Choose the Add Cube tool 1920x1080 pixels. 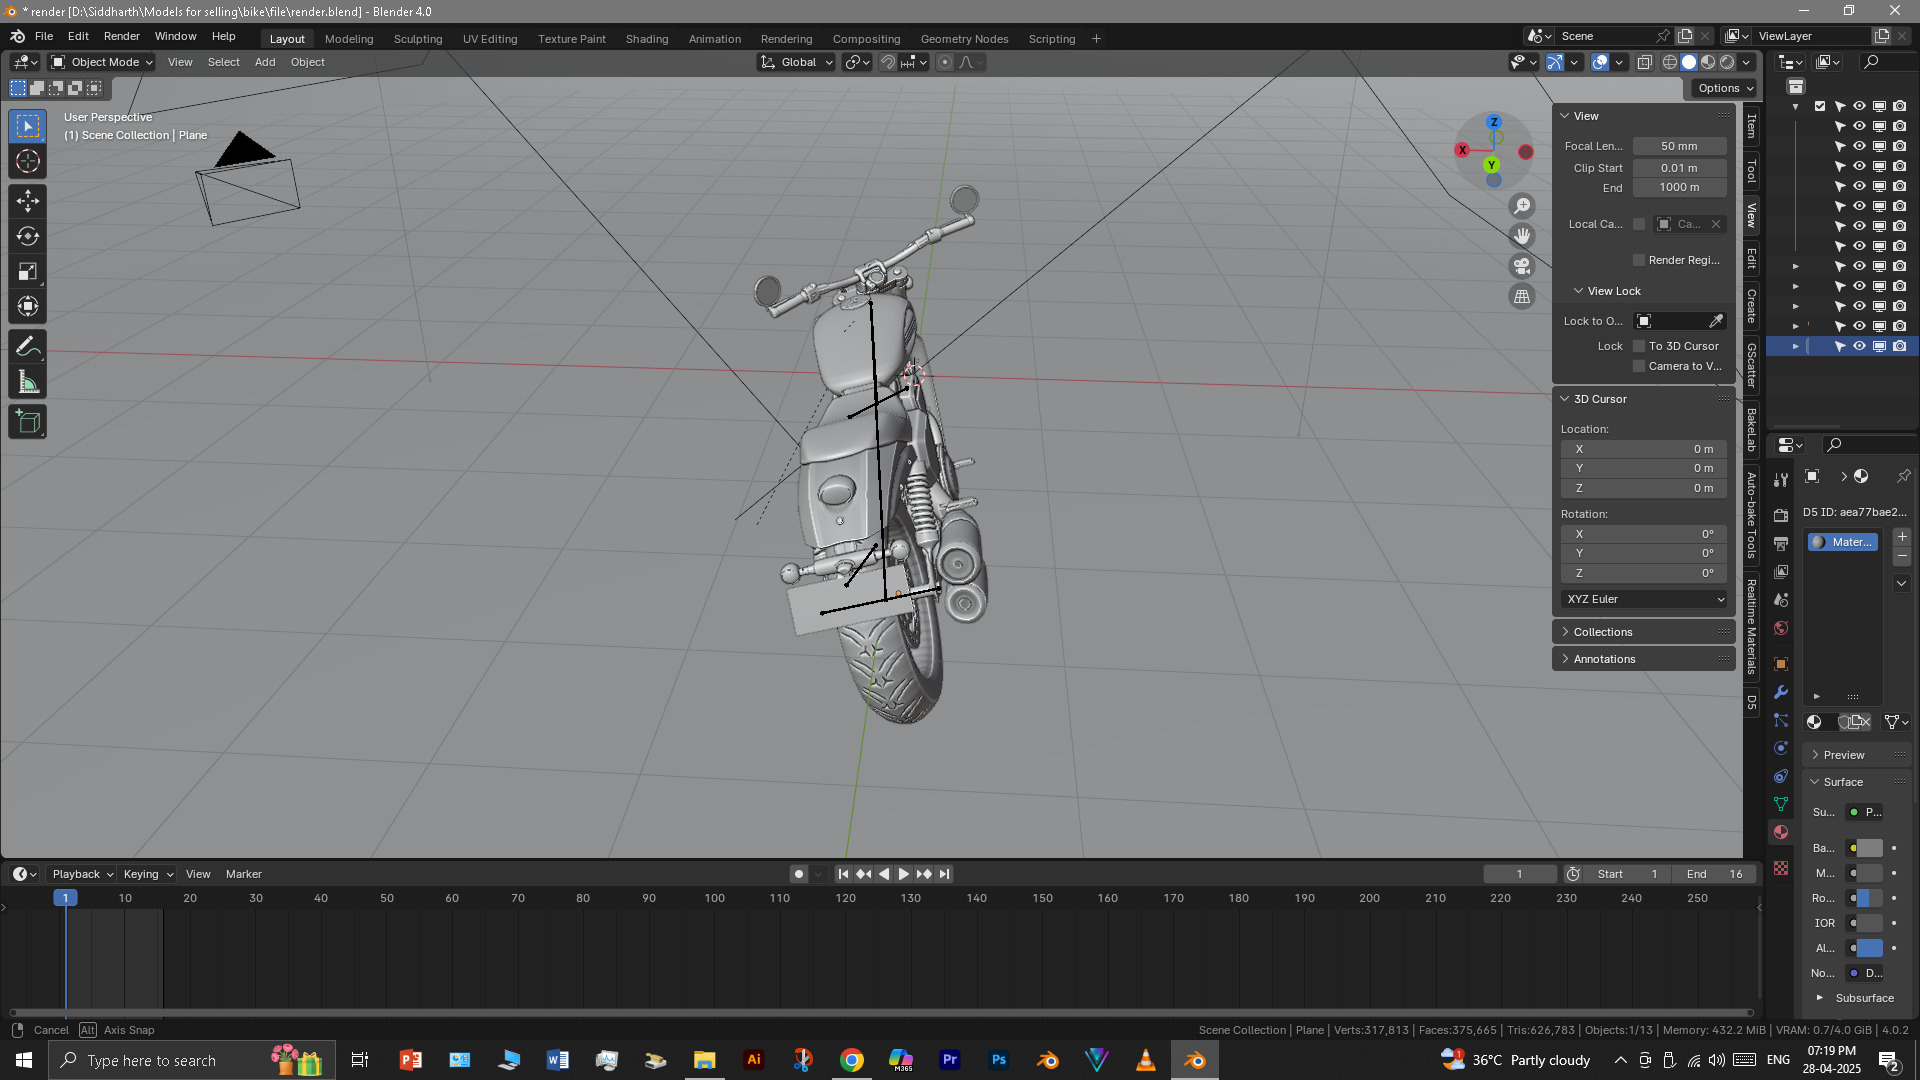[28, 422]
